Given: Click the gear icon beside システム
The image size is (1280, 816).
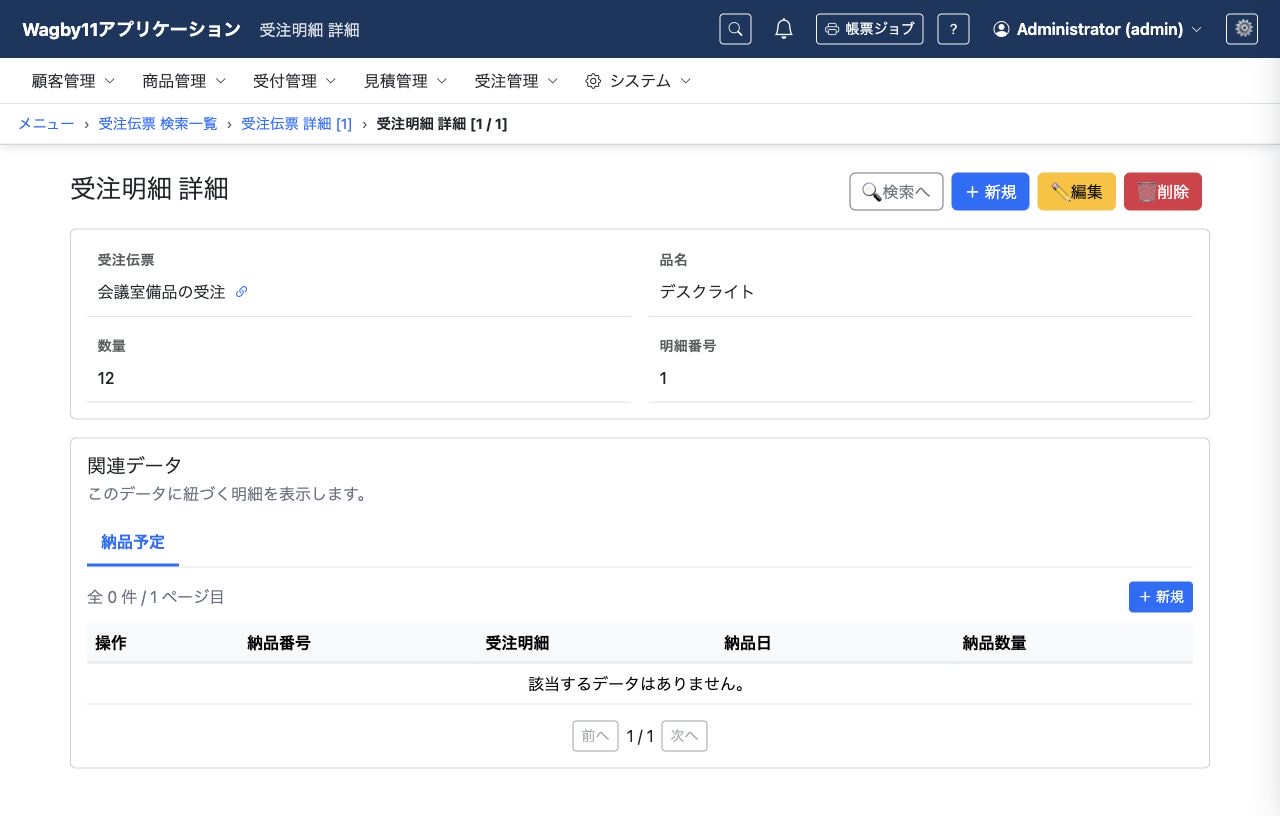Looking at the screenshot, I should pos(593,81).
